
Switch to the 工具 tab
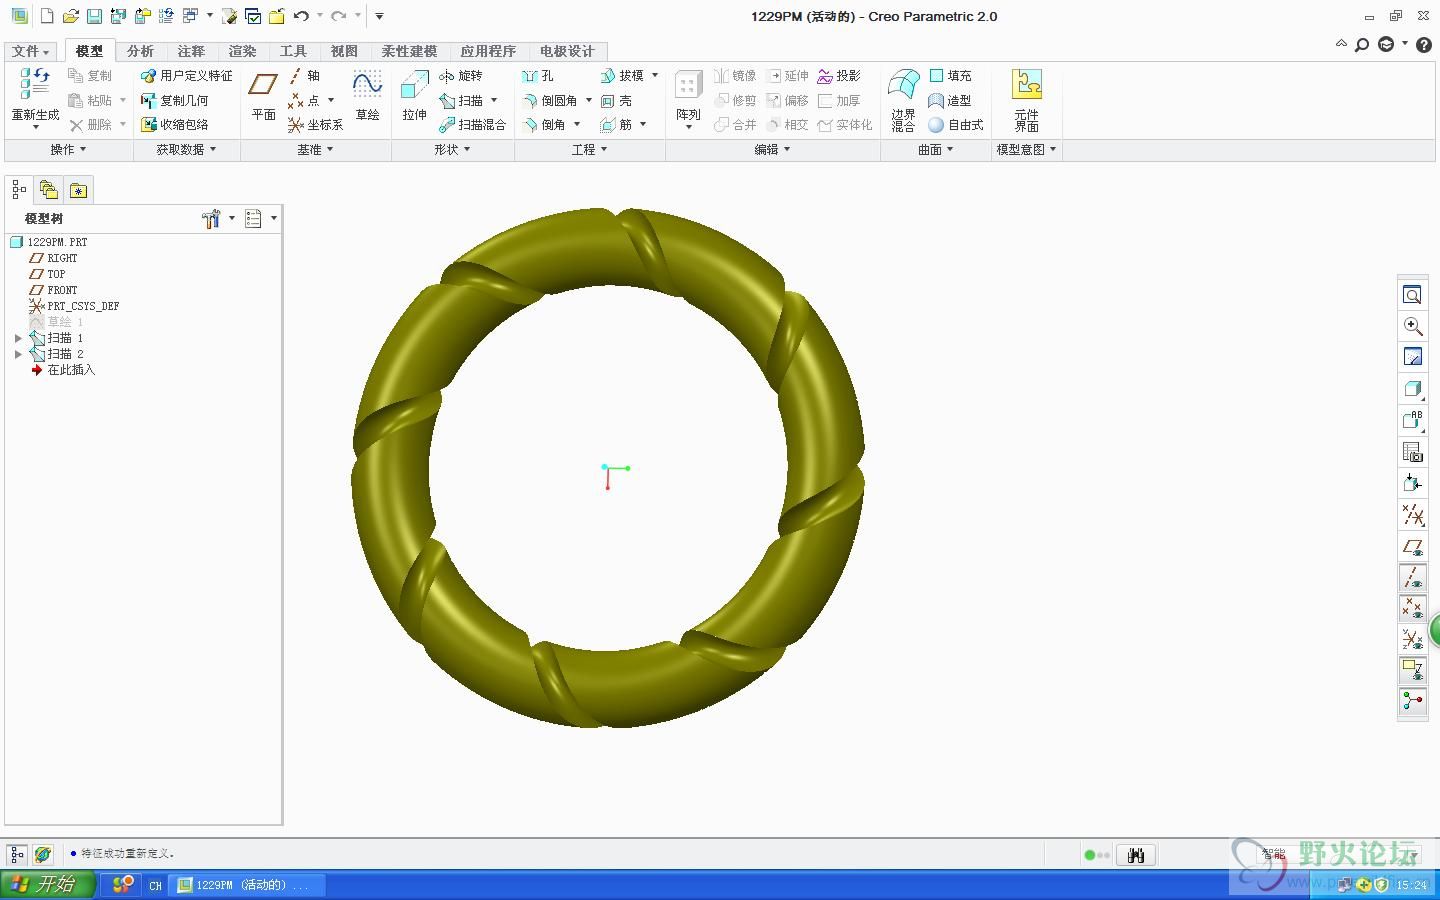[293, 51]
